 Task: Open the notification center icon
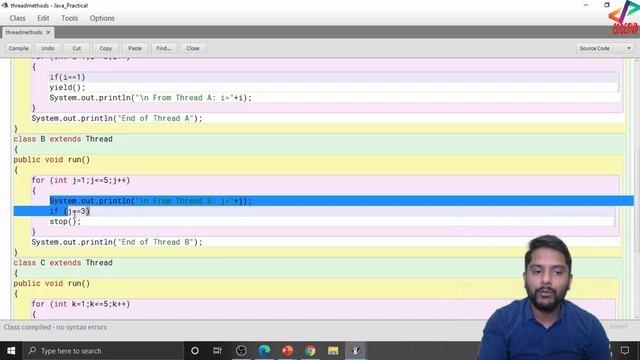click(x=625, y=351)
